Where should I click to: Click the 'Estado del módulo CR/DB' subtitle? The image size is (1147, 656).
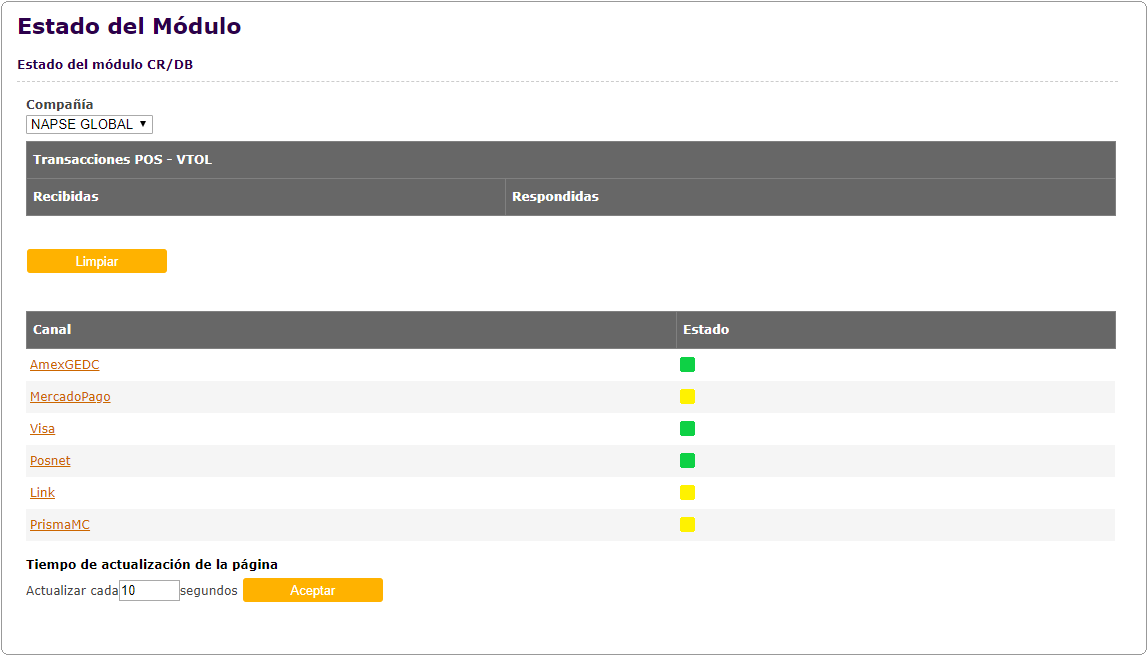(105, 64)
